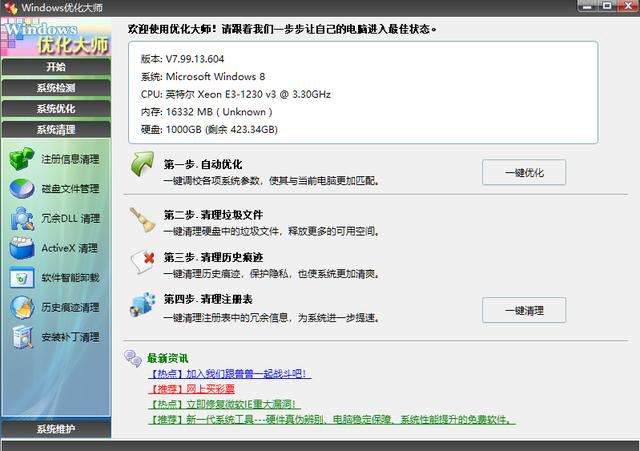Image resolution: width=640 pixels, height=451 pixels.
Task: Open the 磁盘文件管理 disk icon
Action: (x=22, y=189)
